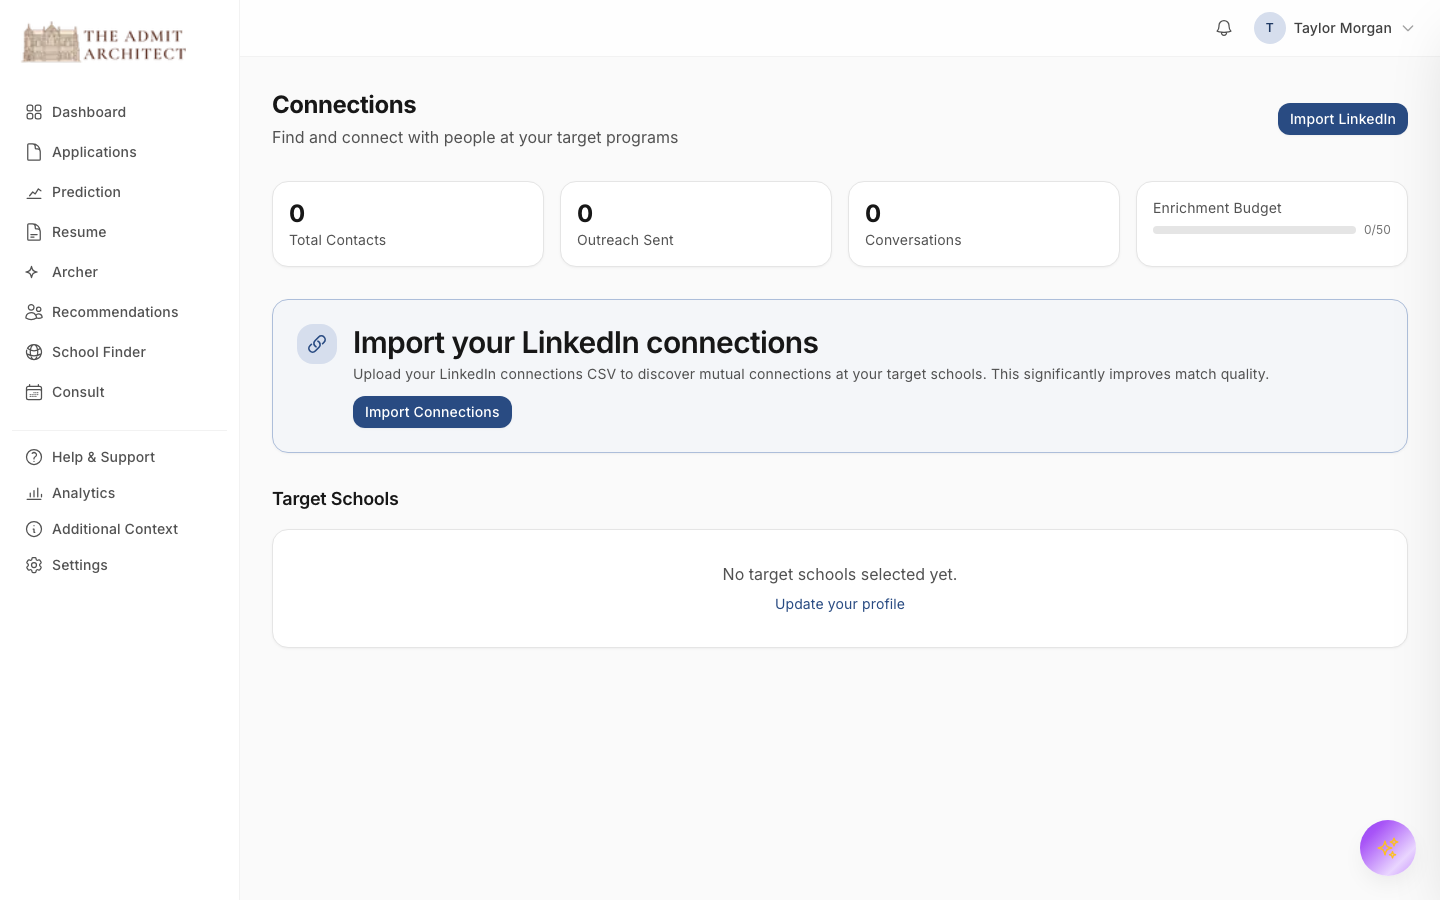
Task: Click the Consult calendar icon
Action: coord(34,392)
